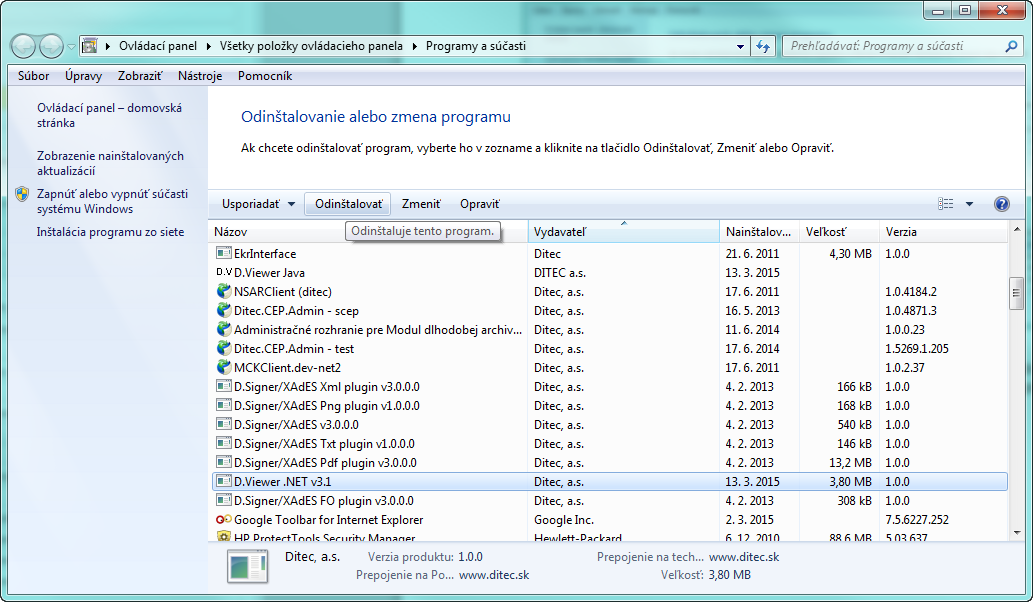Click the D.Signer/XAdES v3.0.0.0 icon
Screen dimensions: 1033x602
coord(224,424)
